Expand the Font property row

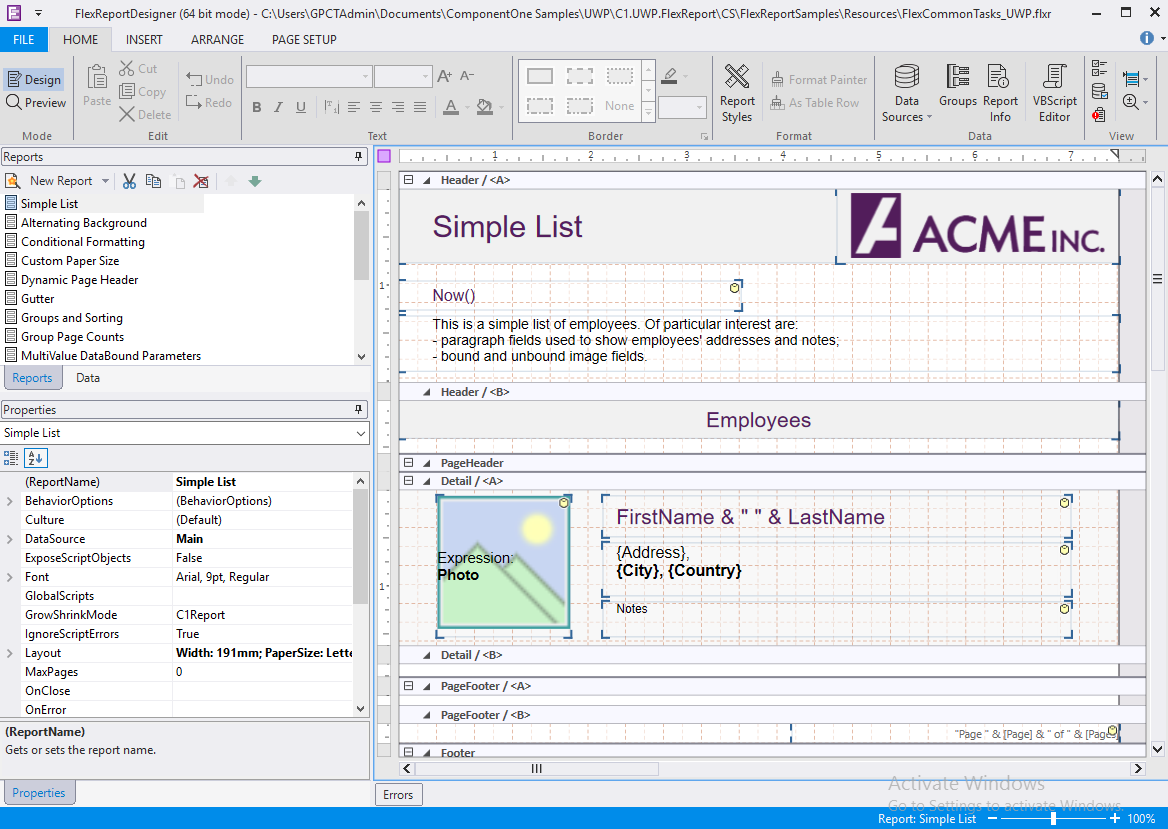coord(10,577)
